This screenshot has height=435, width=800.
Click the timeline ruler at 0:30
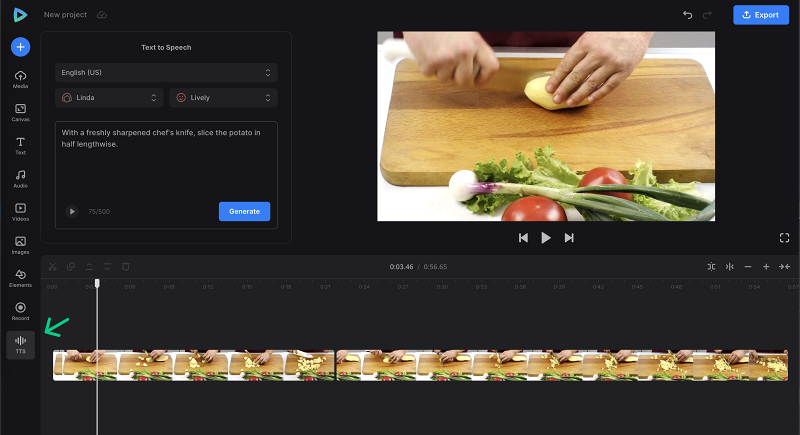(x=442, y=287)
